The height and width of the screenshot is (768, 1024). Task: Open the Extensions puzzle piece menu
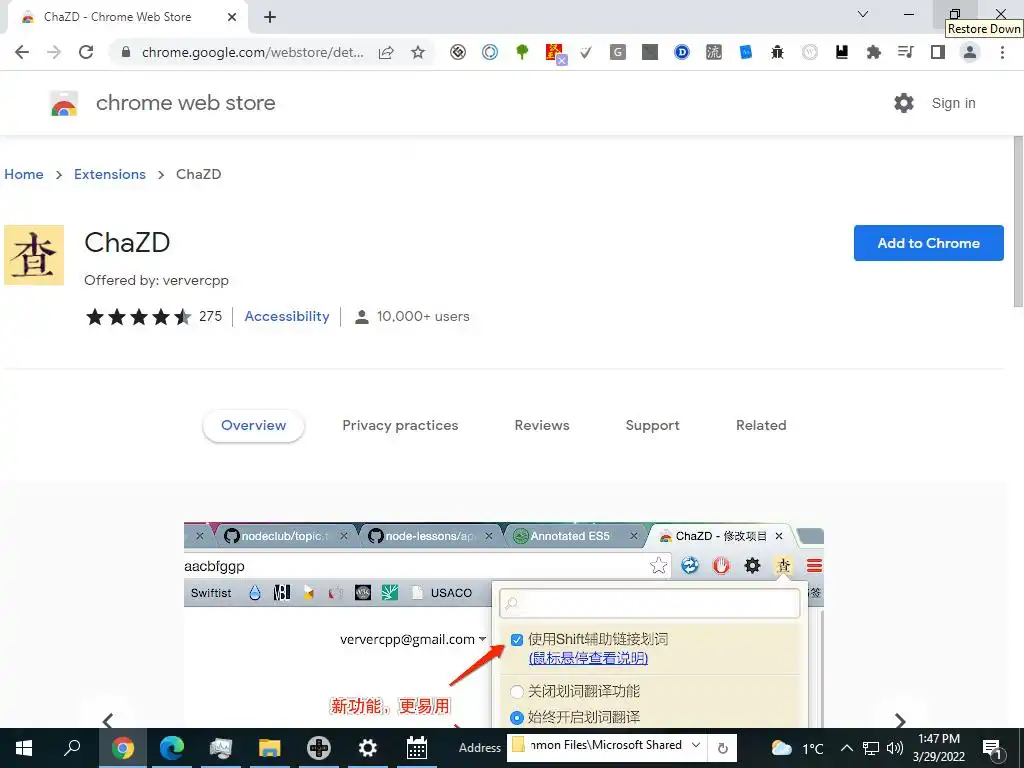click(x=874, y=52)
